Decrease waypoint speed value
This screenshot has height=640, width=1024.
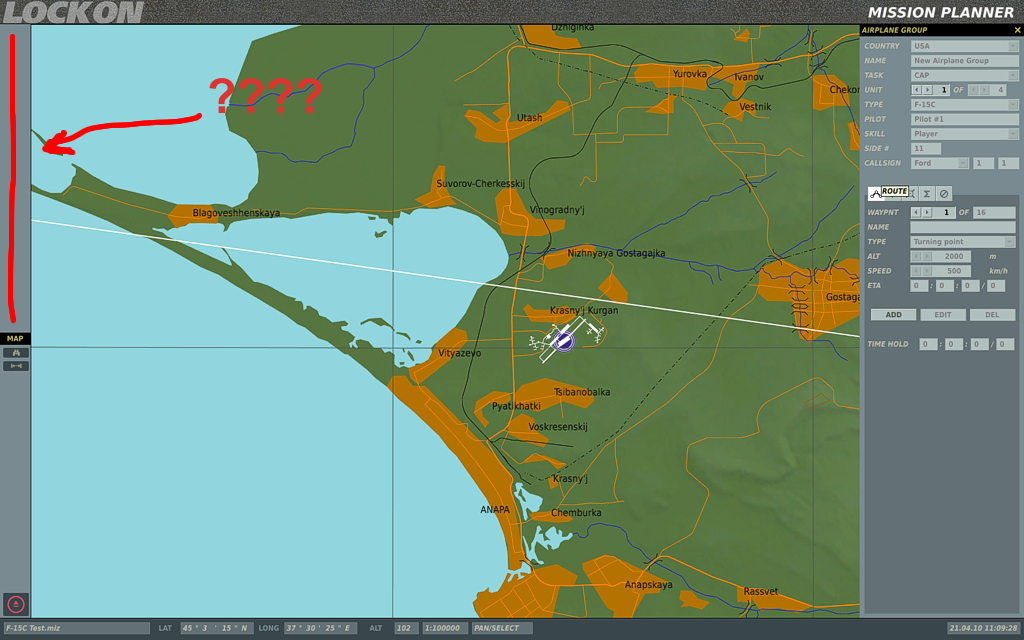coord(916,271)
